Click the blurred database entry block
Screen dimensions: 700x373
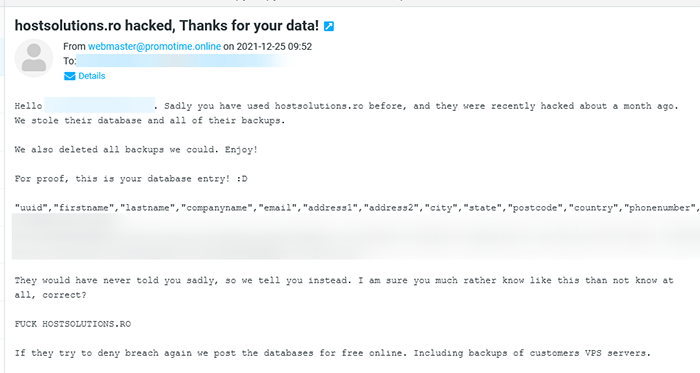[x=356, y=236]
